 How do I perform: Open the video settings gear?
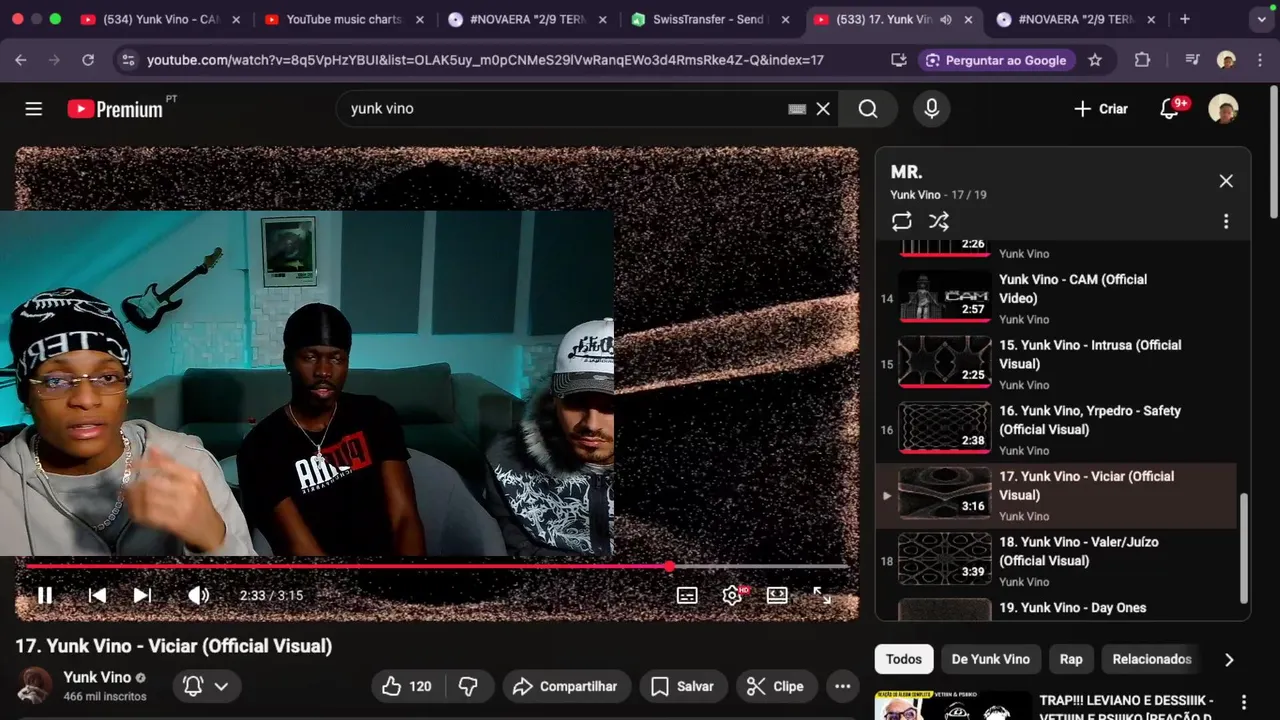point(732,595)
